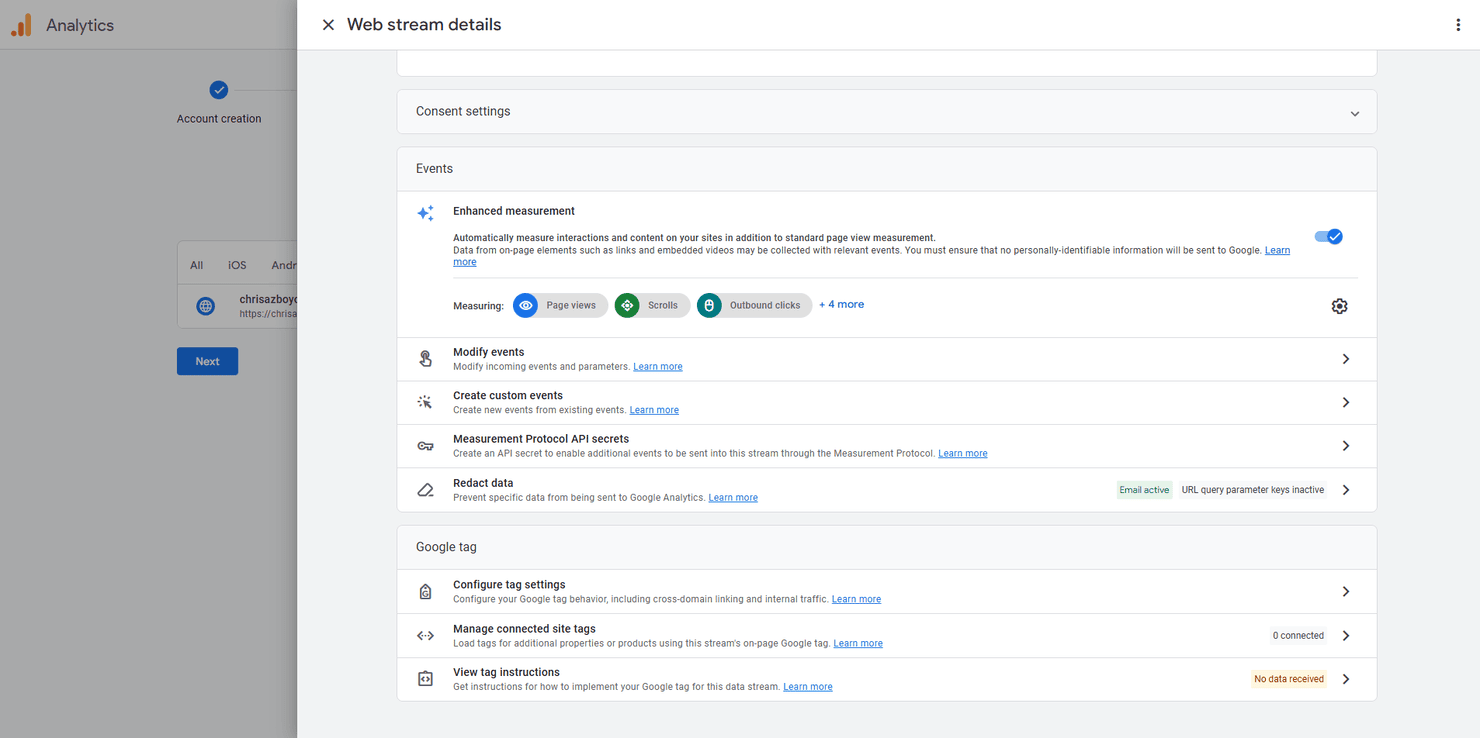Select the iOS platform tab

point(237,265)
